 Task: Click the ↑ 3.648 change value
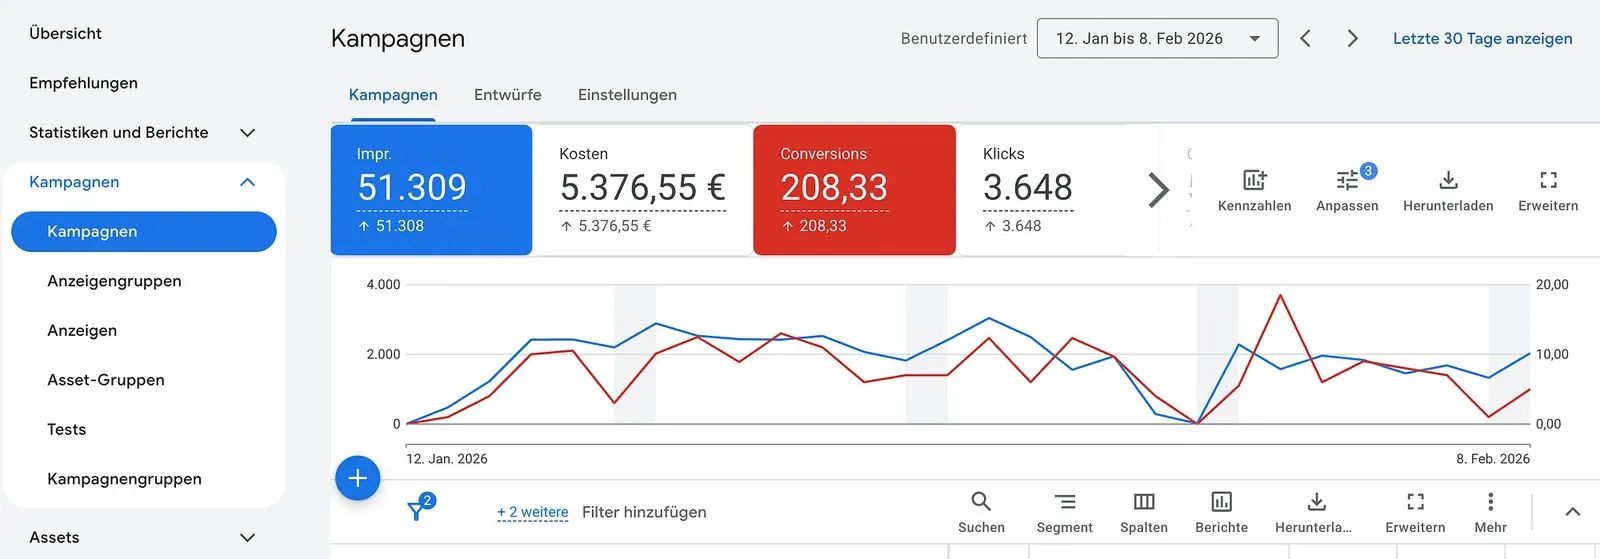(x=1012, y=226)
